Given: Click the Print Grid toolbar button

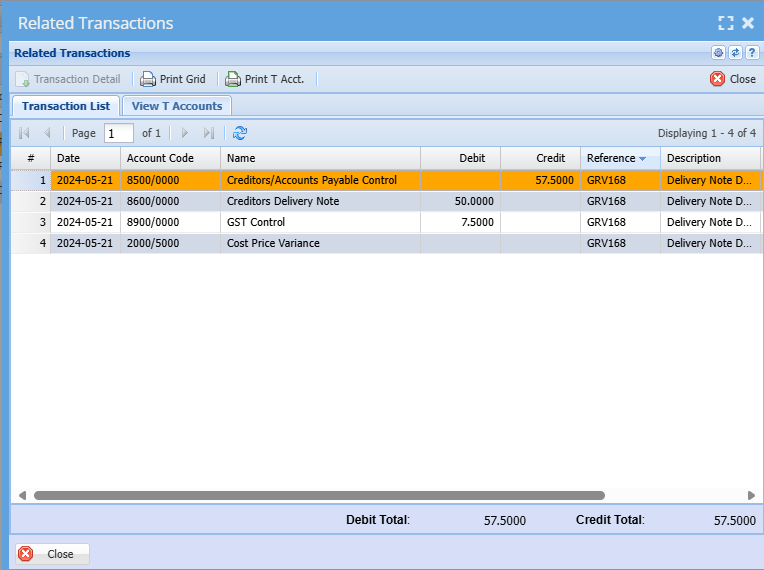Looking at the screenshot, I should tap(173, 79).
